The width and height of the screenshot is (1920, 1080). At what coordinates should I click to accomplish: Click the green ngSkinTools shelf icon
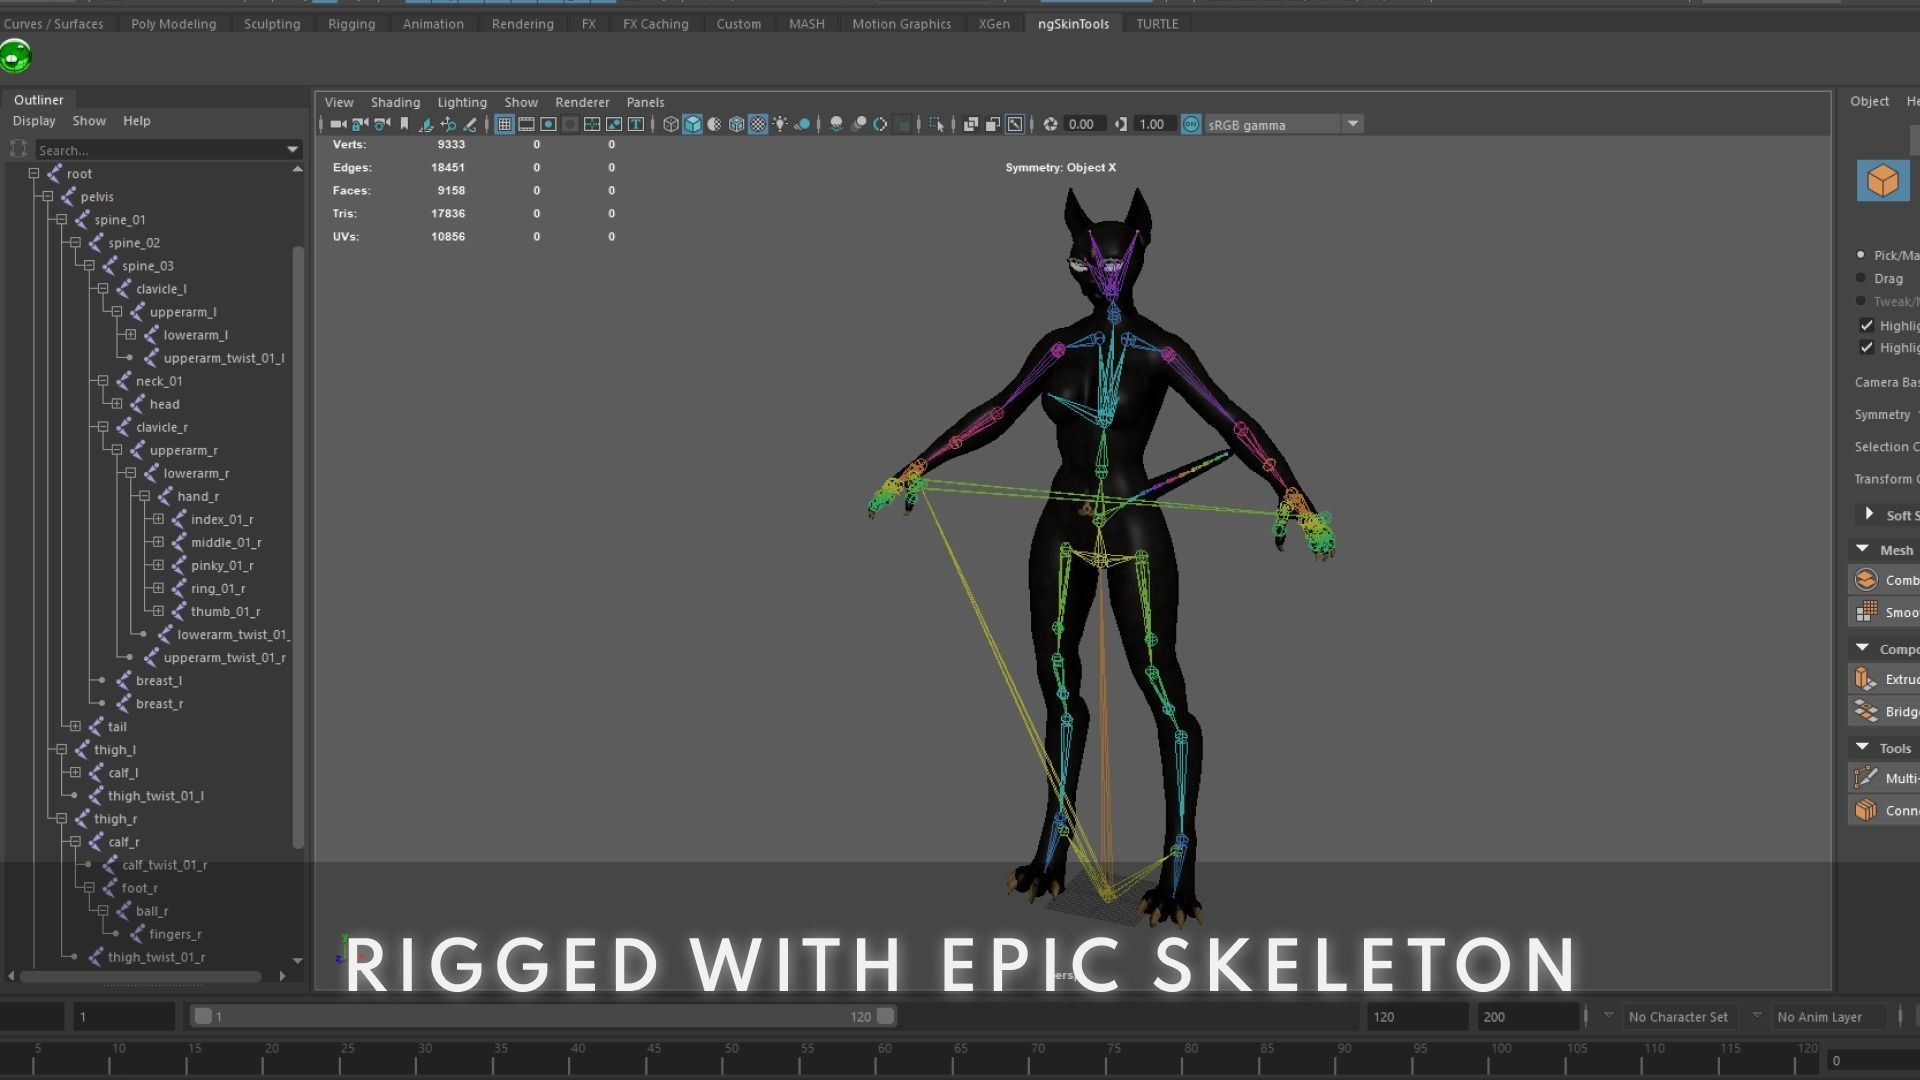(x=16, y=56)
